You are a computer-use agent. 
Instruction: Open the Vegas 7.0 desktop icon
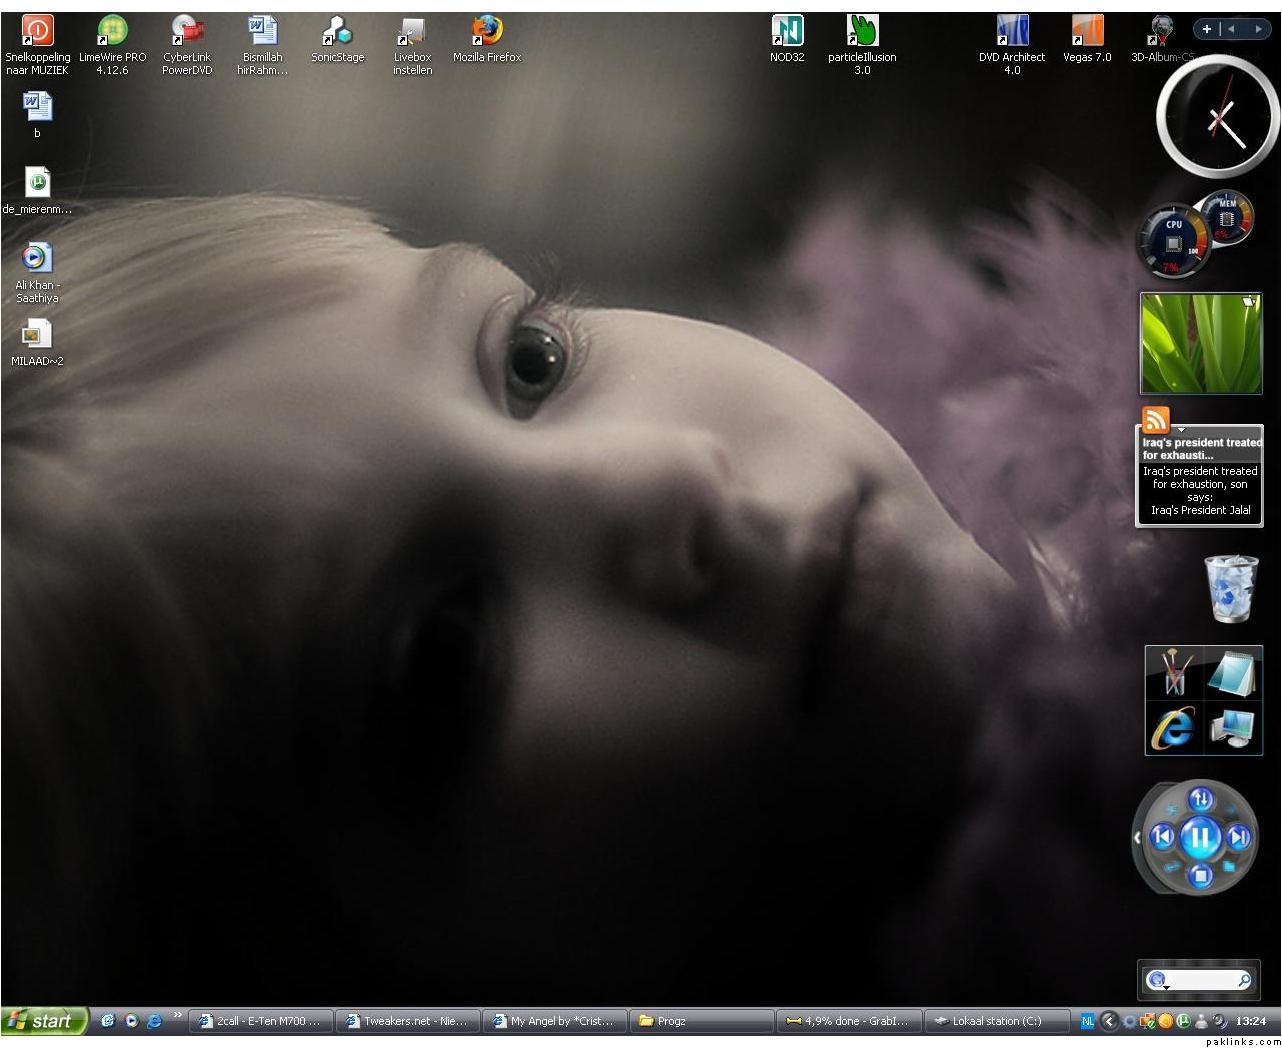[1086, 32]
